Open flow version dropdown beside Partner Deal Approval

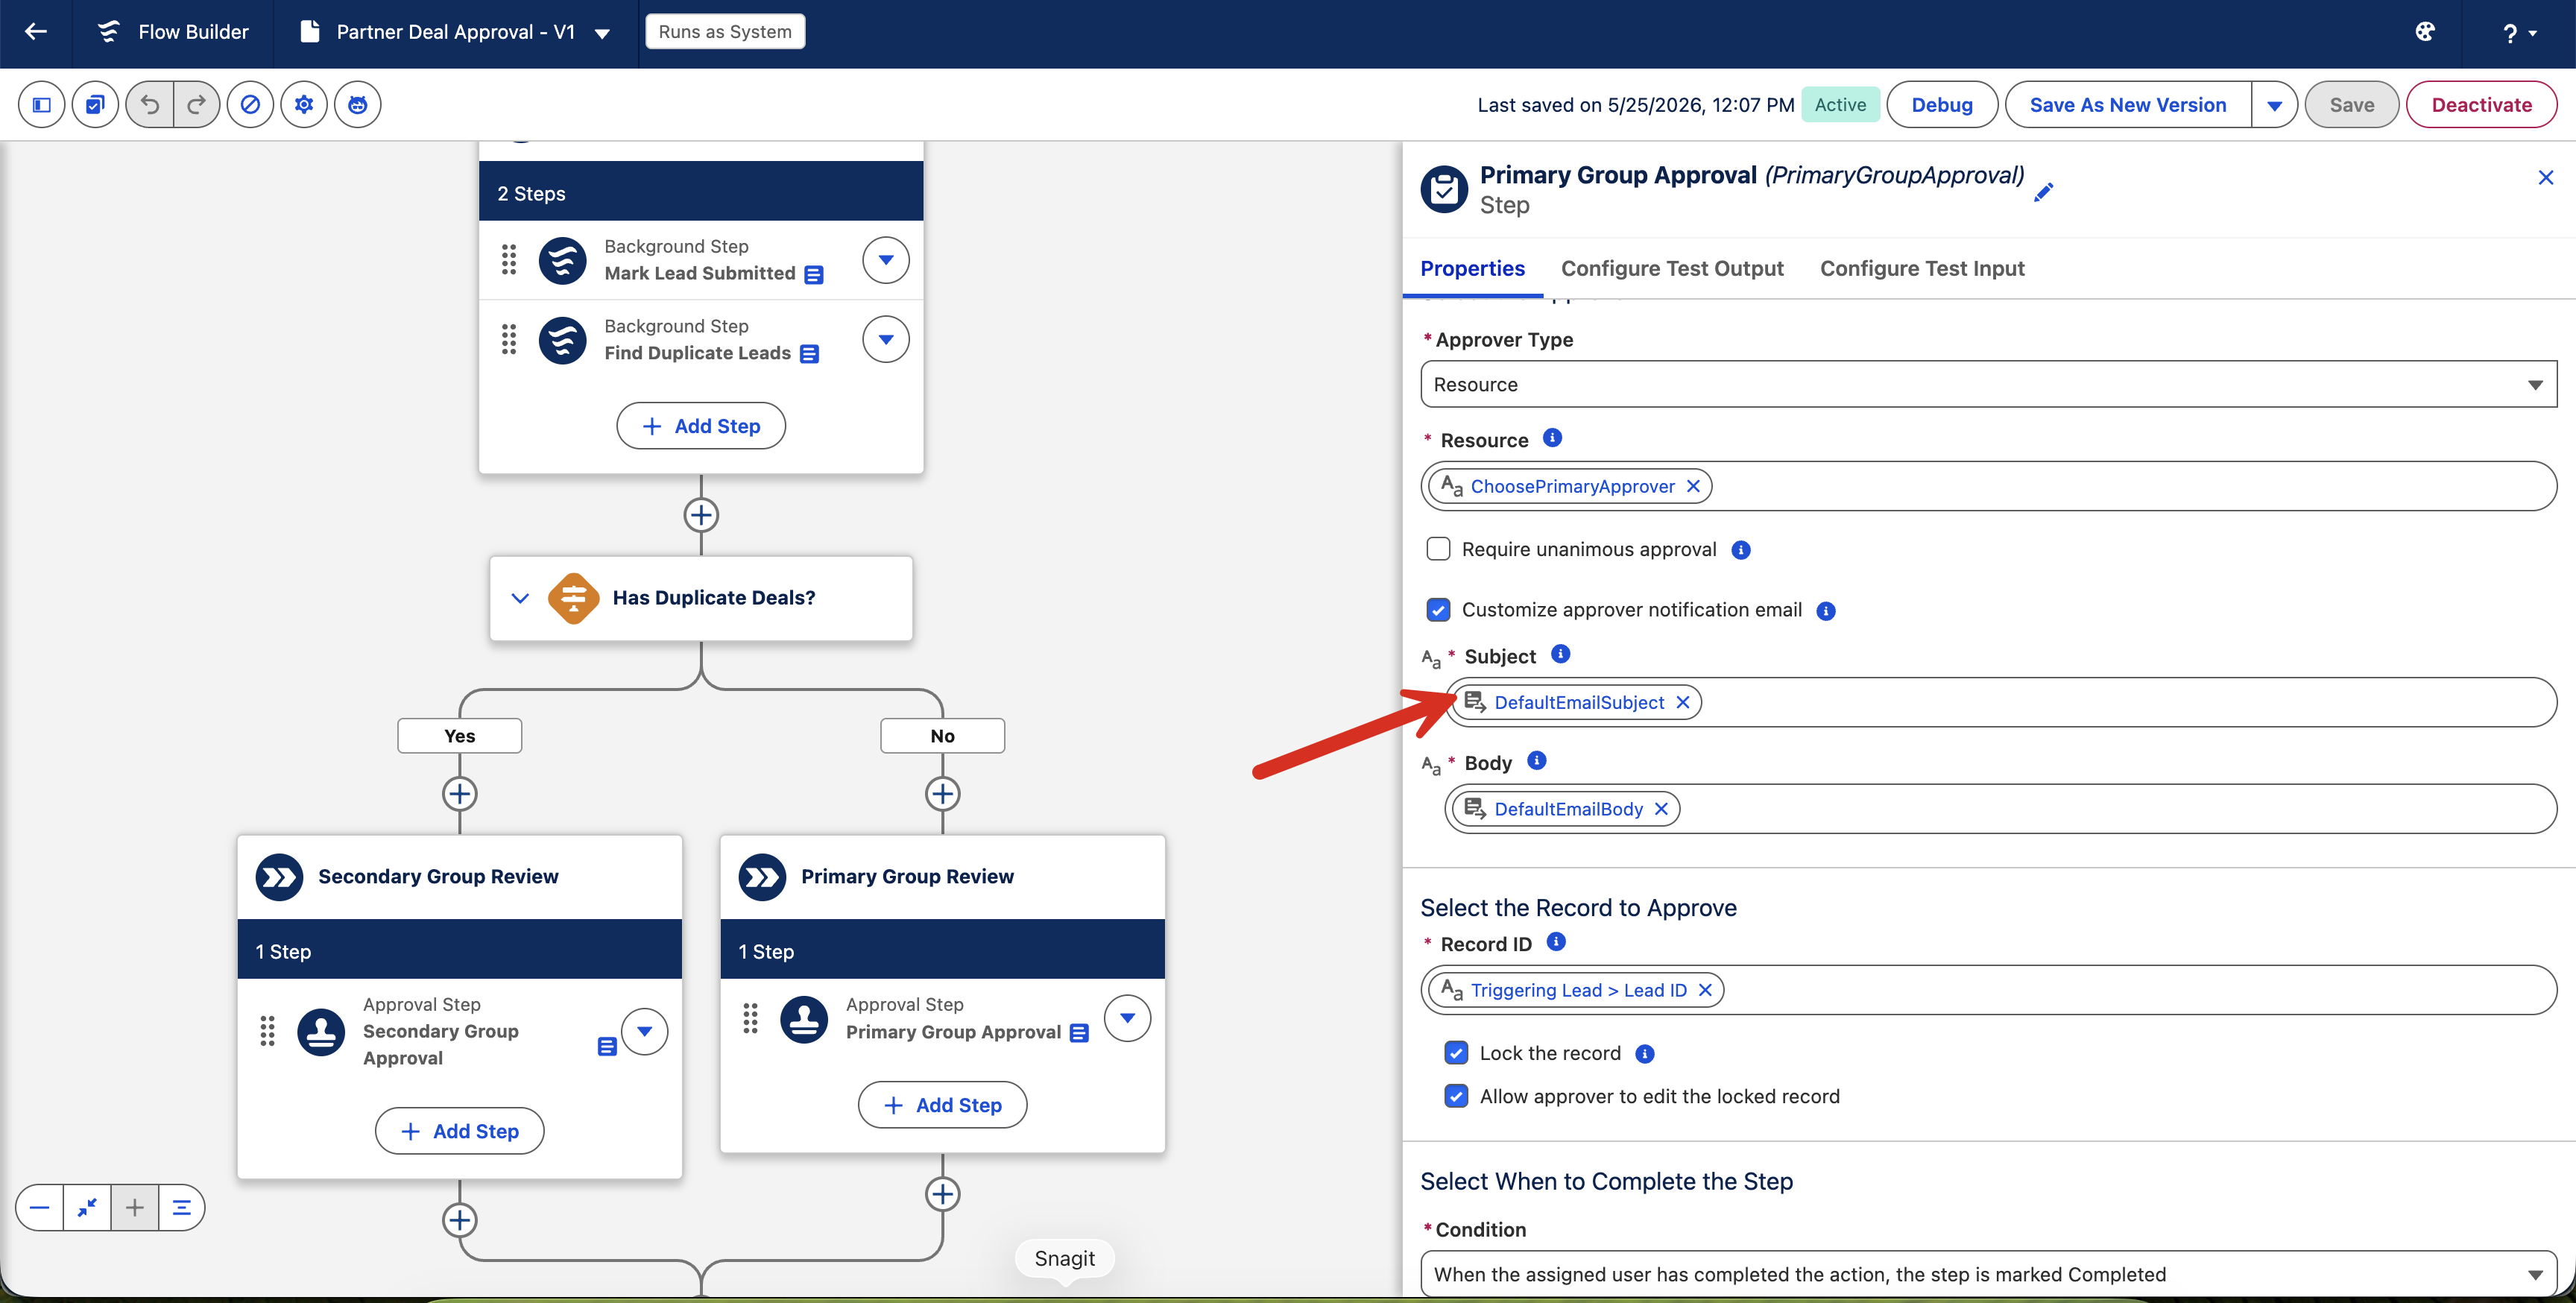click(602, 33)
